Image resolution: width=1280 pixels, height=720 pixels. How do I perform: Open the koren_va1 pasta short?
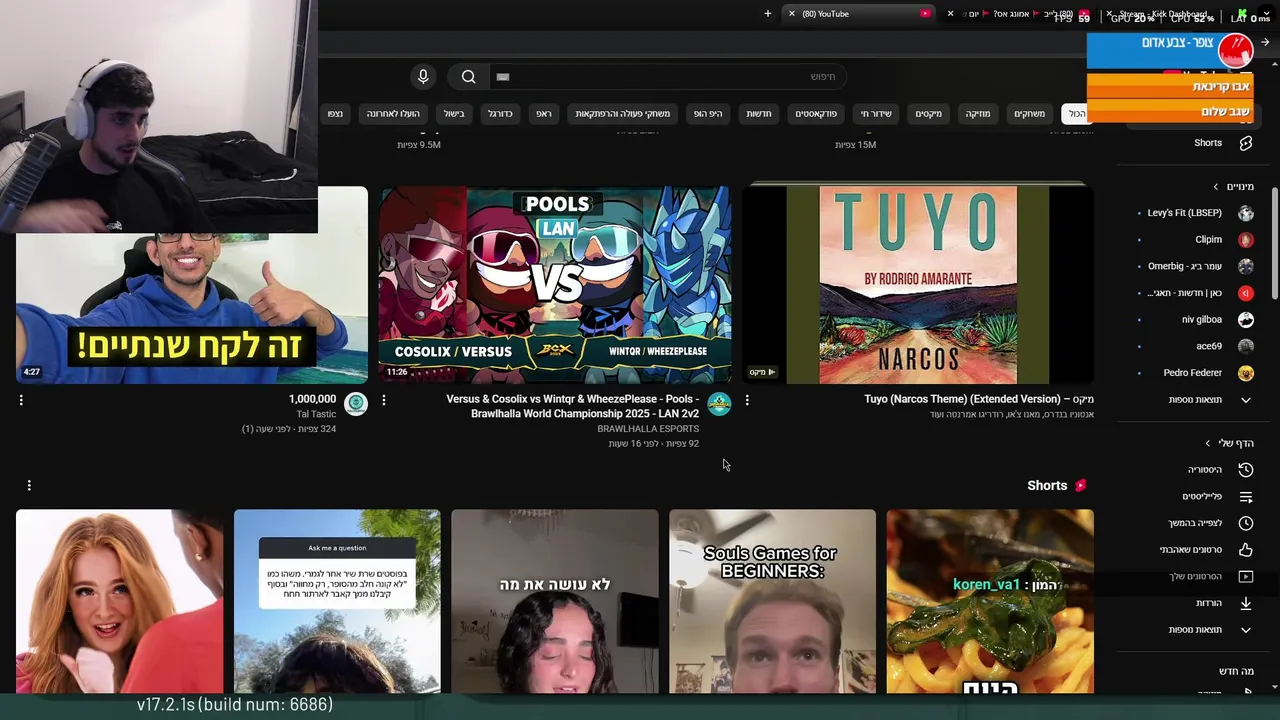[990, 601]
